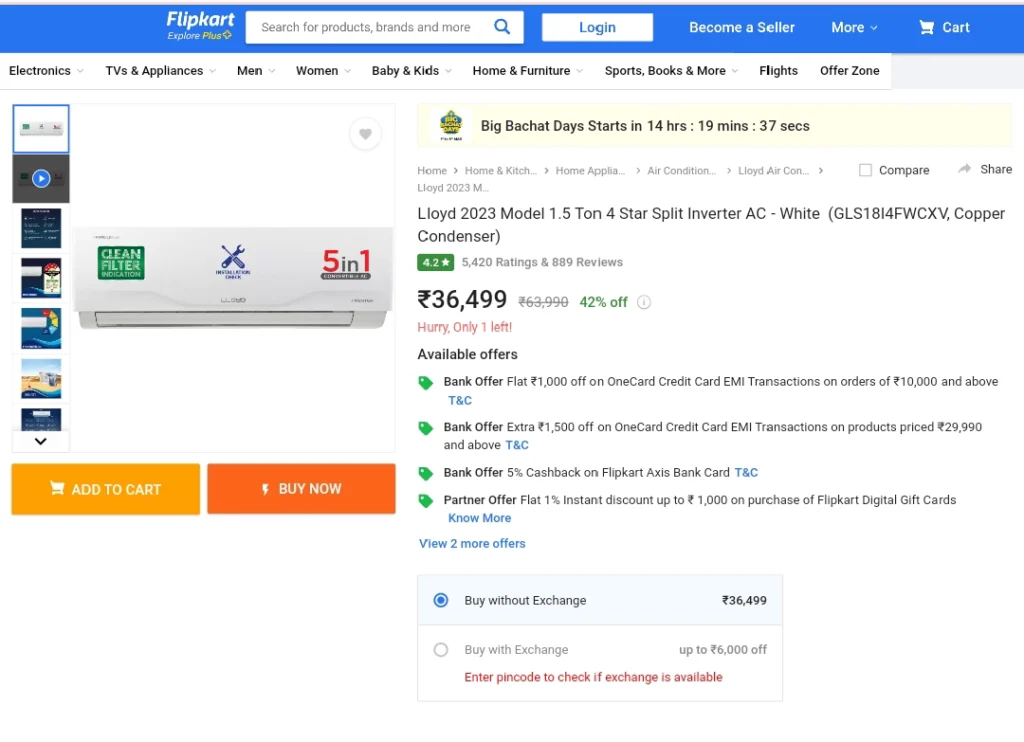The height and width of the screenshot is (742, 1024).
Task: Expand the Electronics category menu
Action: pyautogui.click(x=46, y=71)
